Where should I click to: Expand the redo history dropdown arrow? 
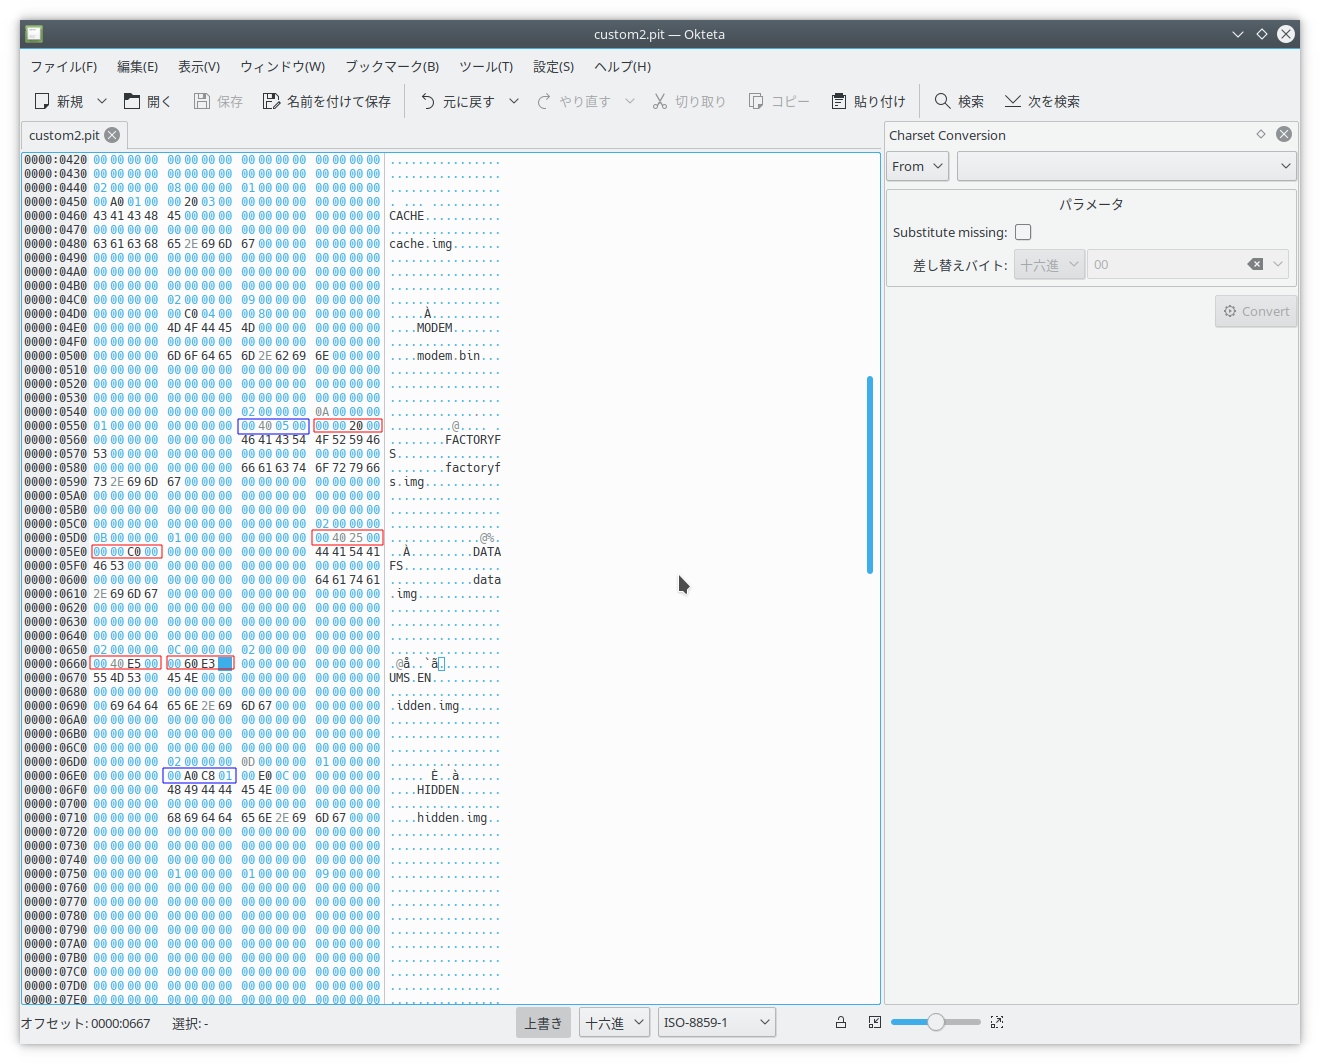pos(630,101)
